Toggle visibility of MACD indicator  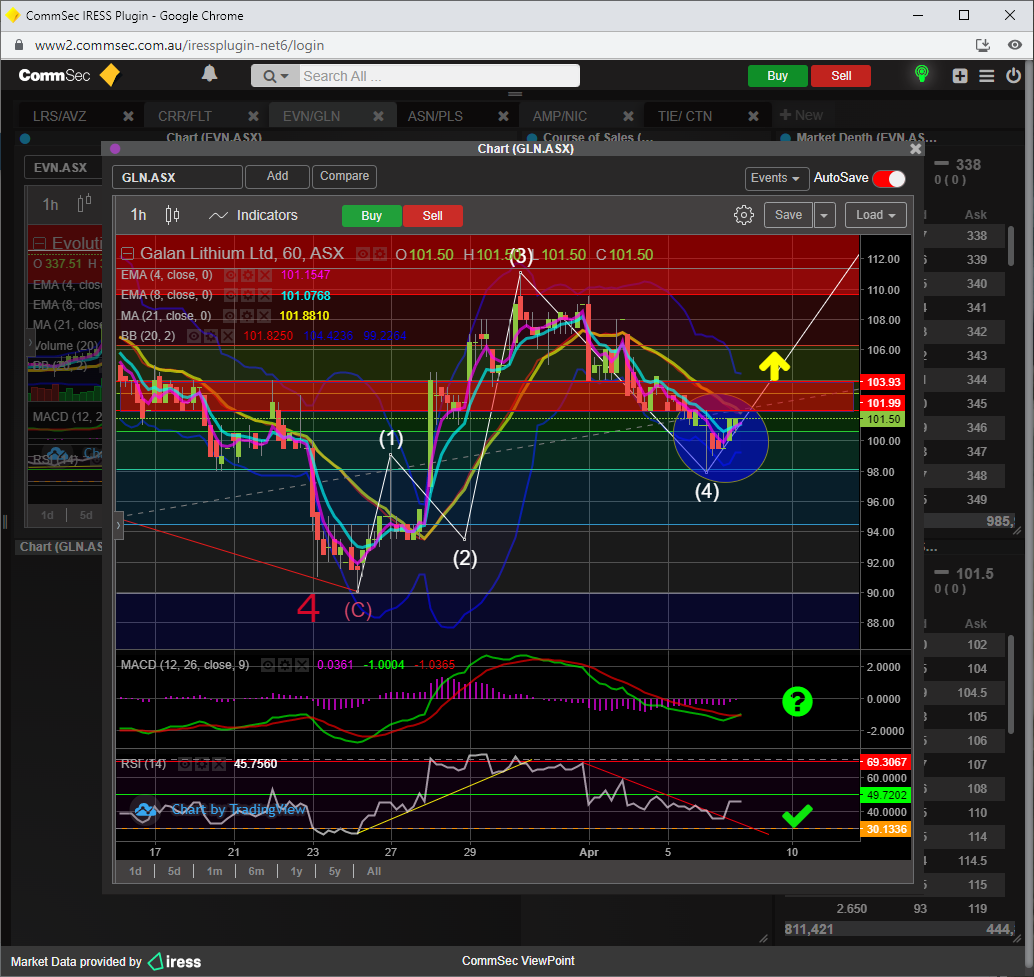[x=268, y=665]
